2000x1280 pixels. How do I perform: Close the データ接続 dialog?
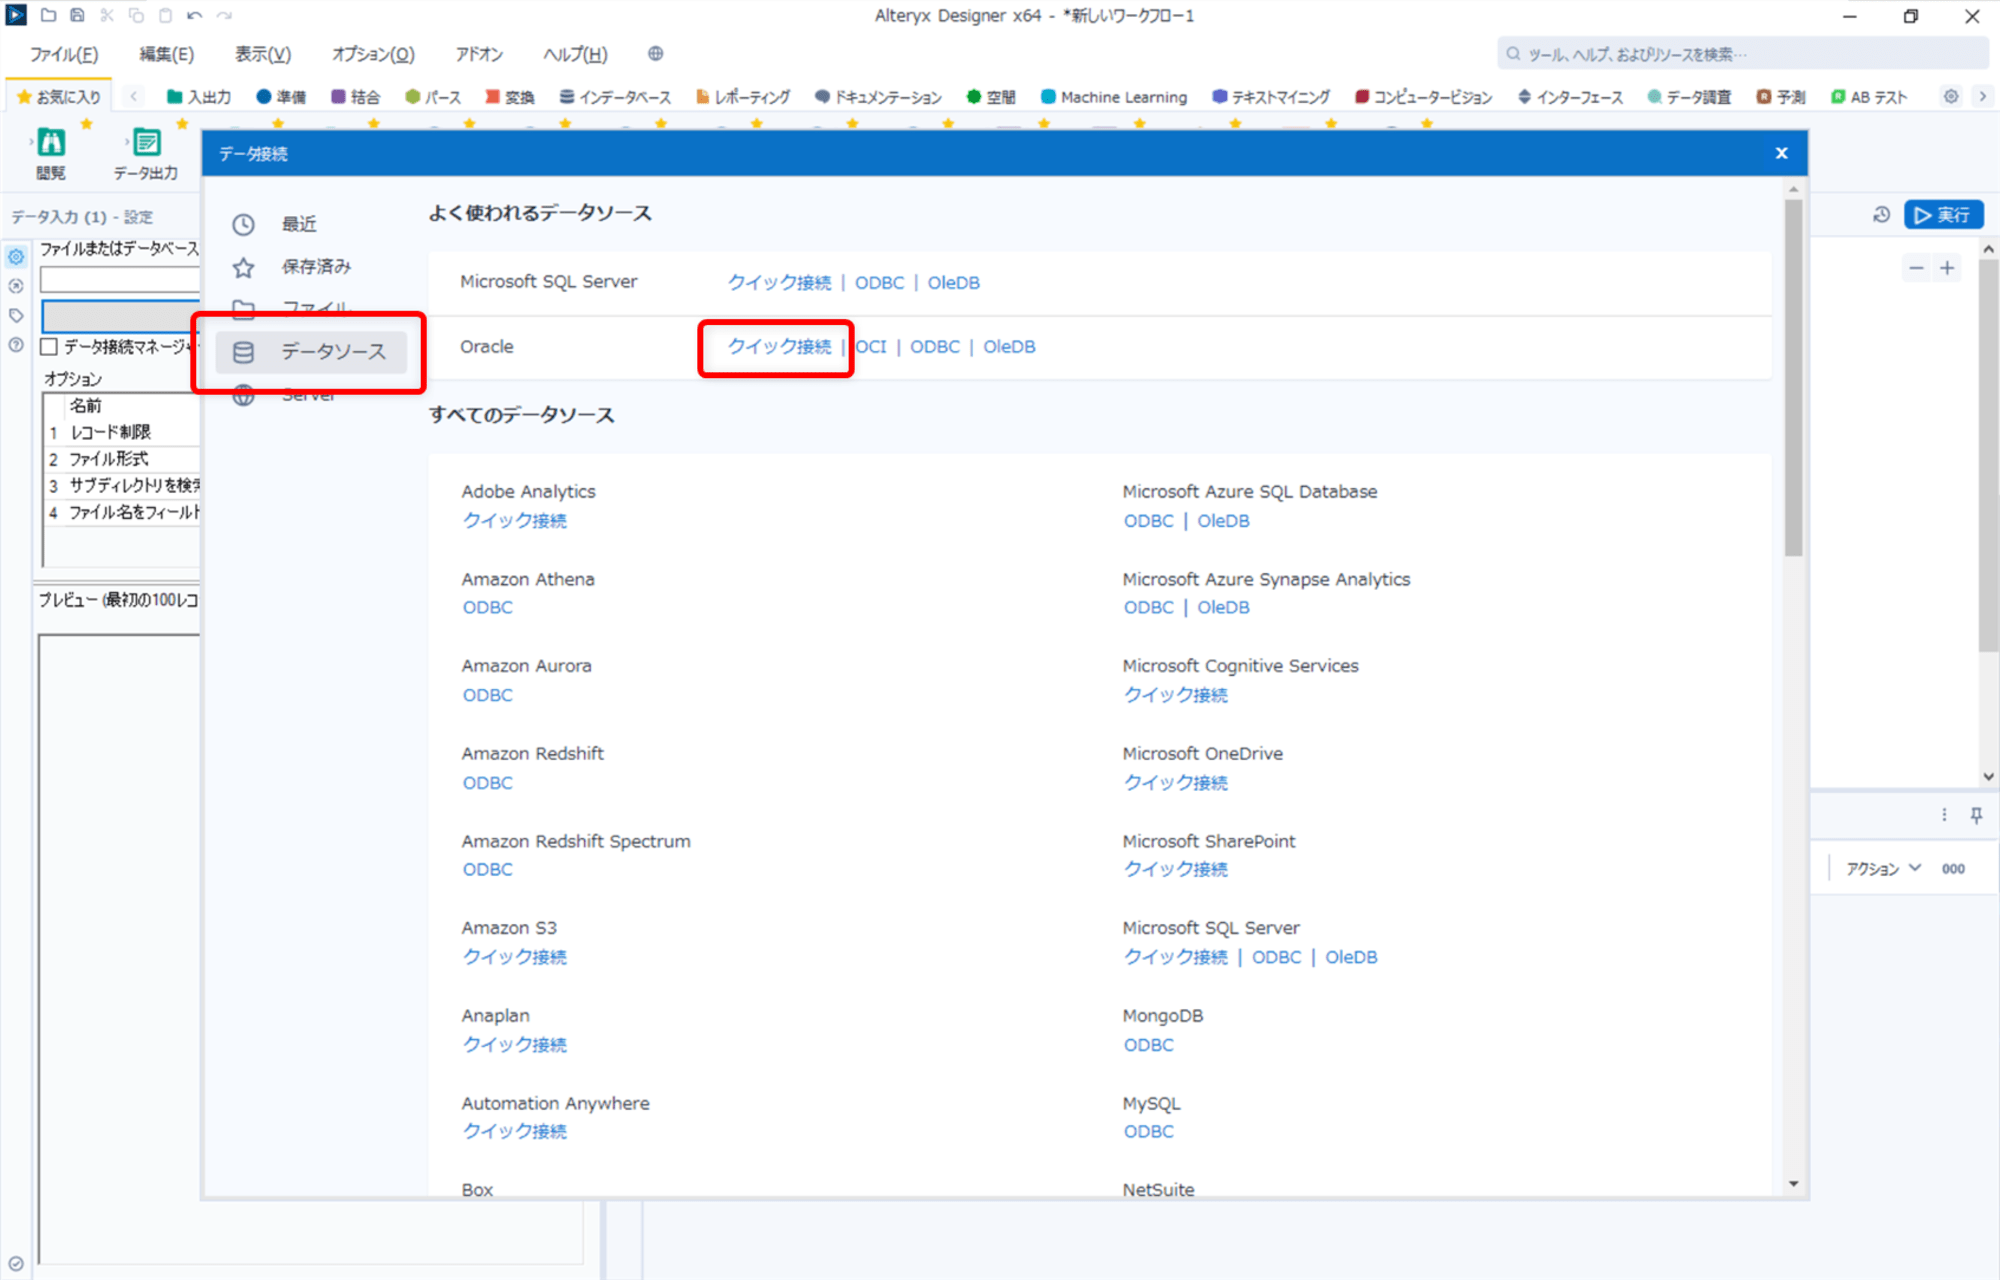[x=1781, y=153]
